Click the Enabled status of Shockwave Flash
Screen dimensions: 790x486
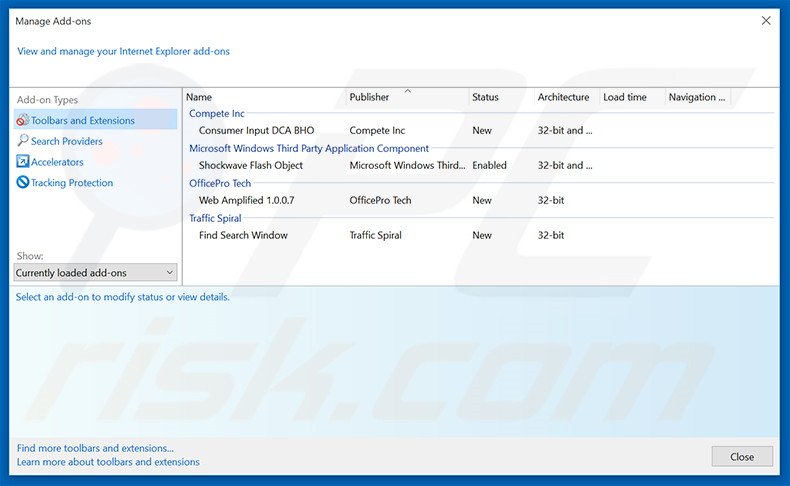click(x=489, y=165)
